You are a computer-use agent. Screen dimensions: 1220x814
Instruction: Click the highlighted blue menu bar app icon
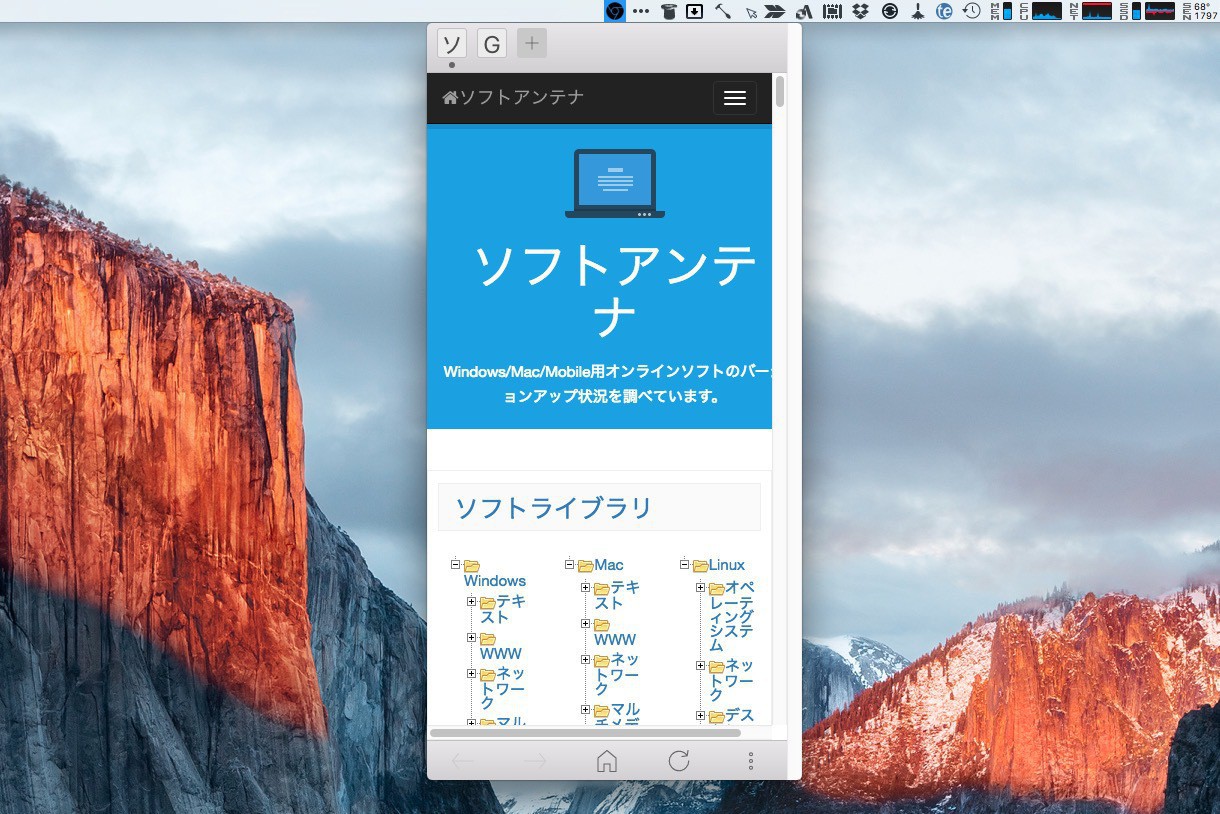point(615,11)
